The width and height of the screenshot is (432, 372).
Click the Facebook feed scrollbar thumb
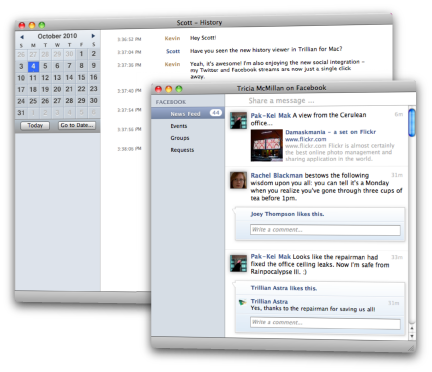(x=412, y=122)
